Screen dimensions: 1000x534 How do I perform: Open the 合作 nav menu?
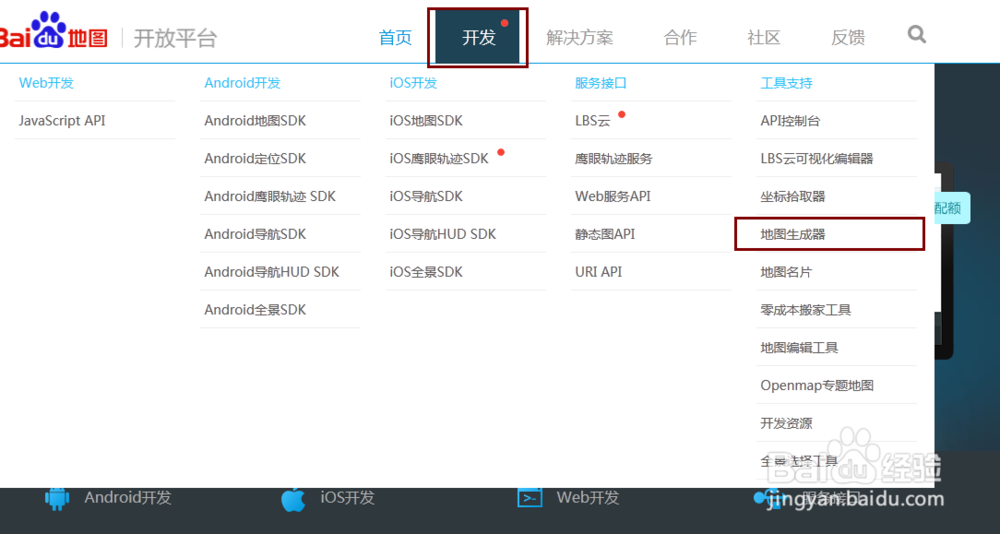pos(680,38)
